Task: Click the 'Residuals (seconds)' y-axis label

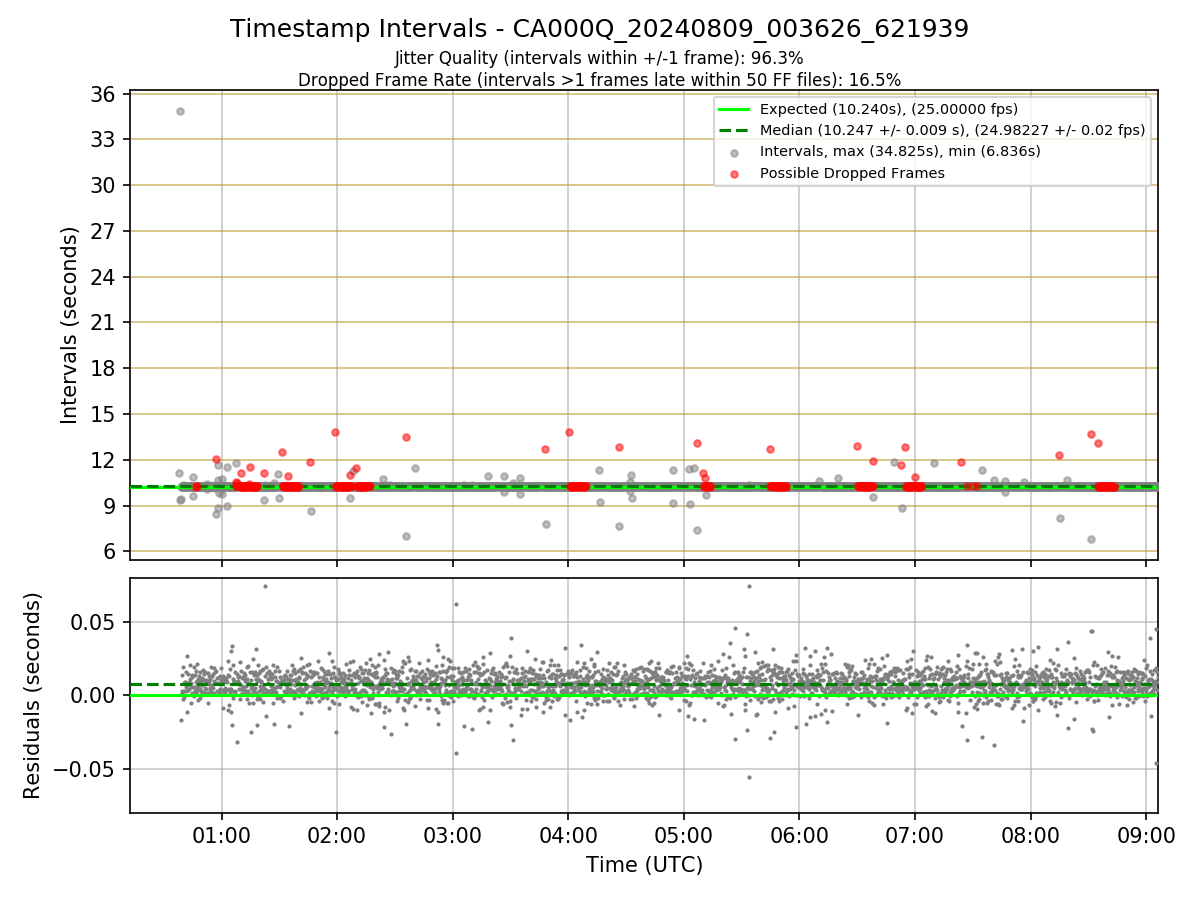Action: tap(32, 695)
